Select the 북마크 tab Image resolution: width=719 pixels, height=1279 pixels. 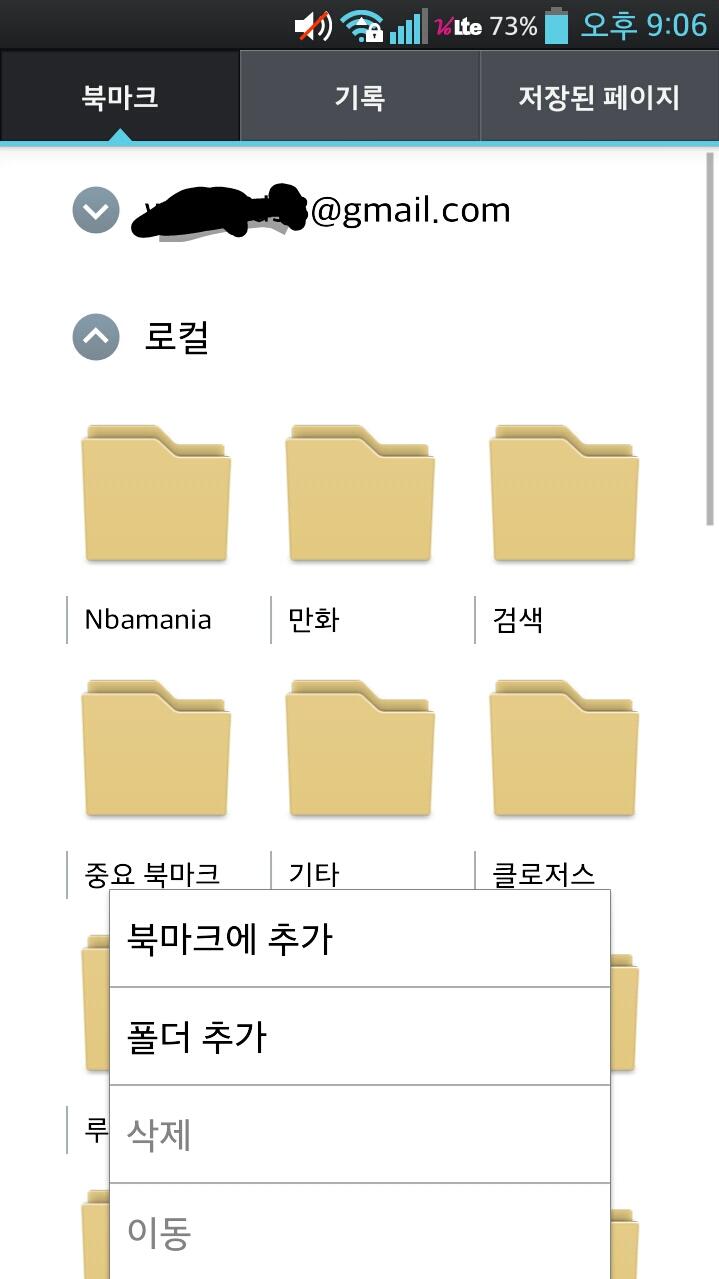click(x=120, y=97)
